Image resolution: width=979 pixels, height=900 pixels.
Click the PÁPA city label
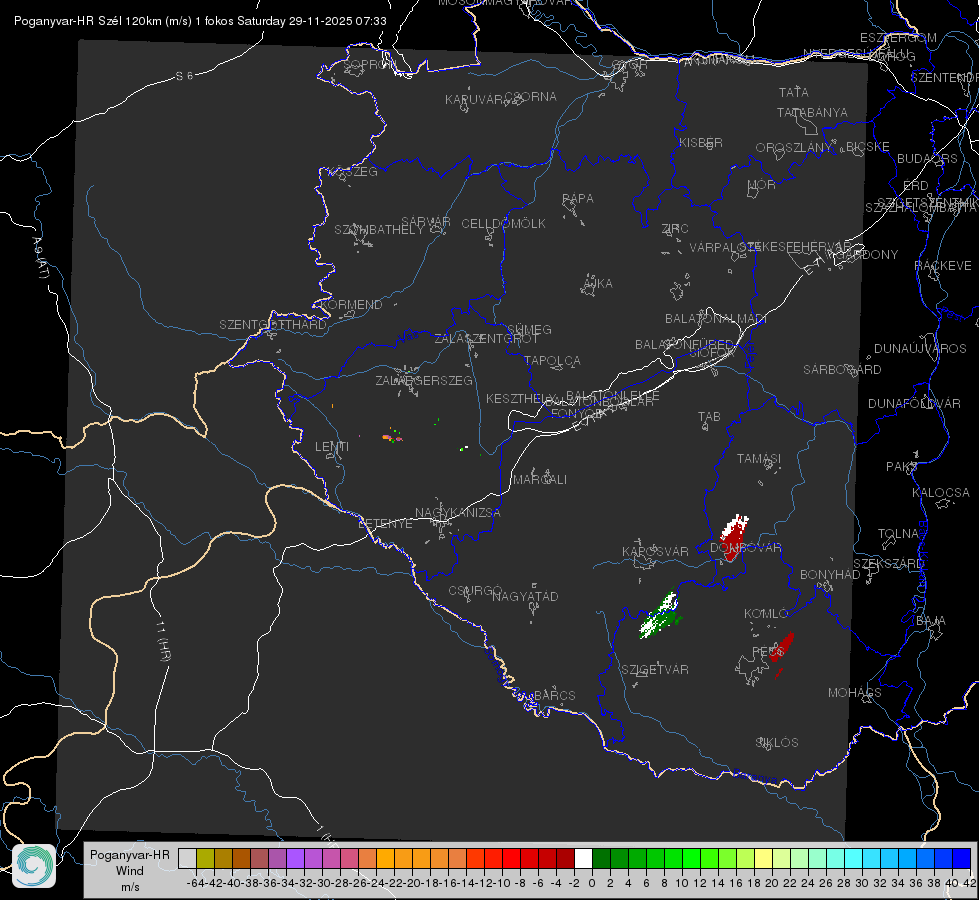point(578,199)
